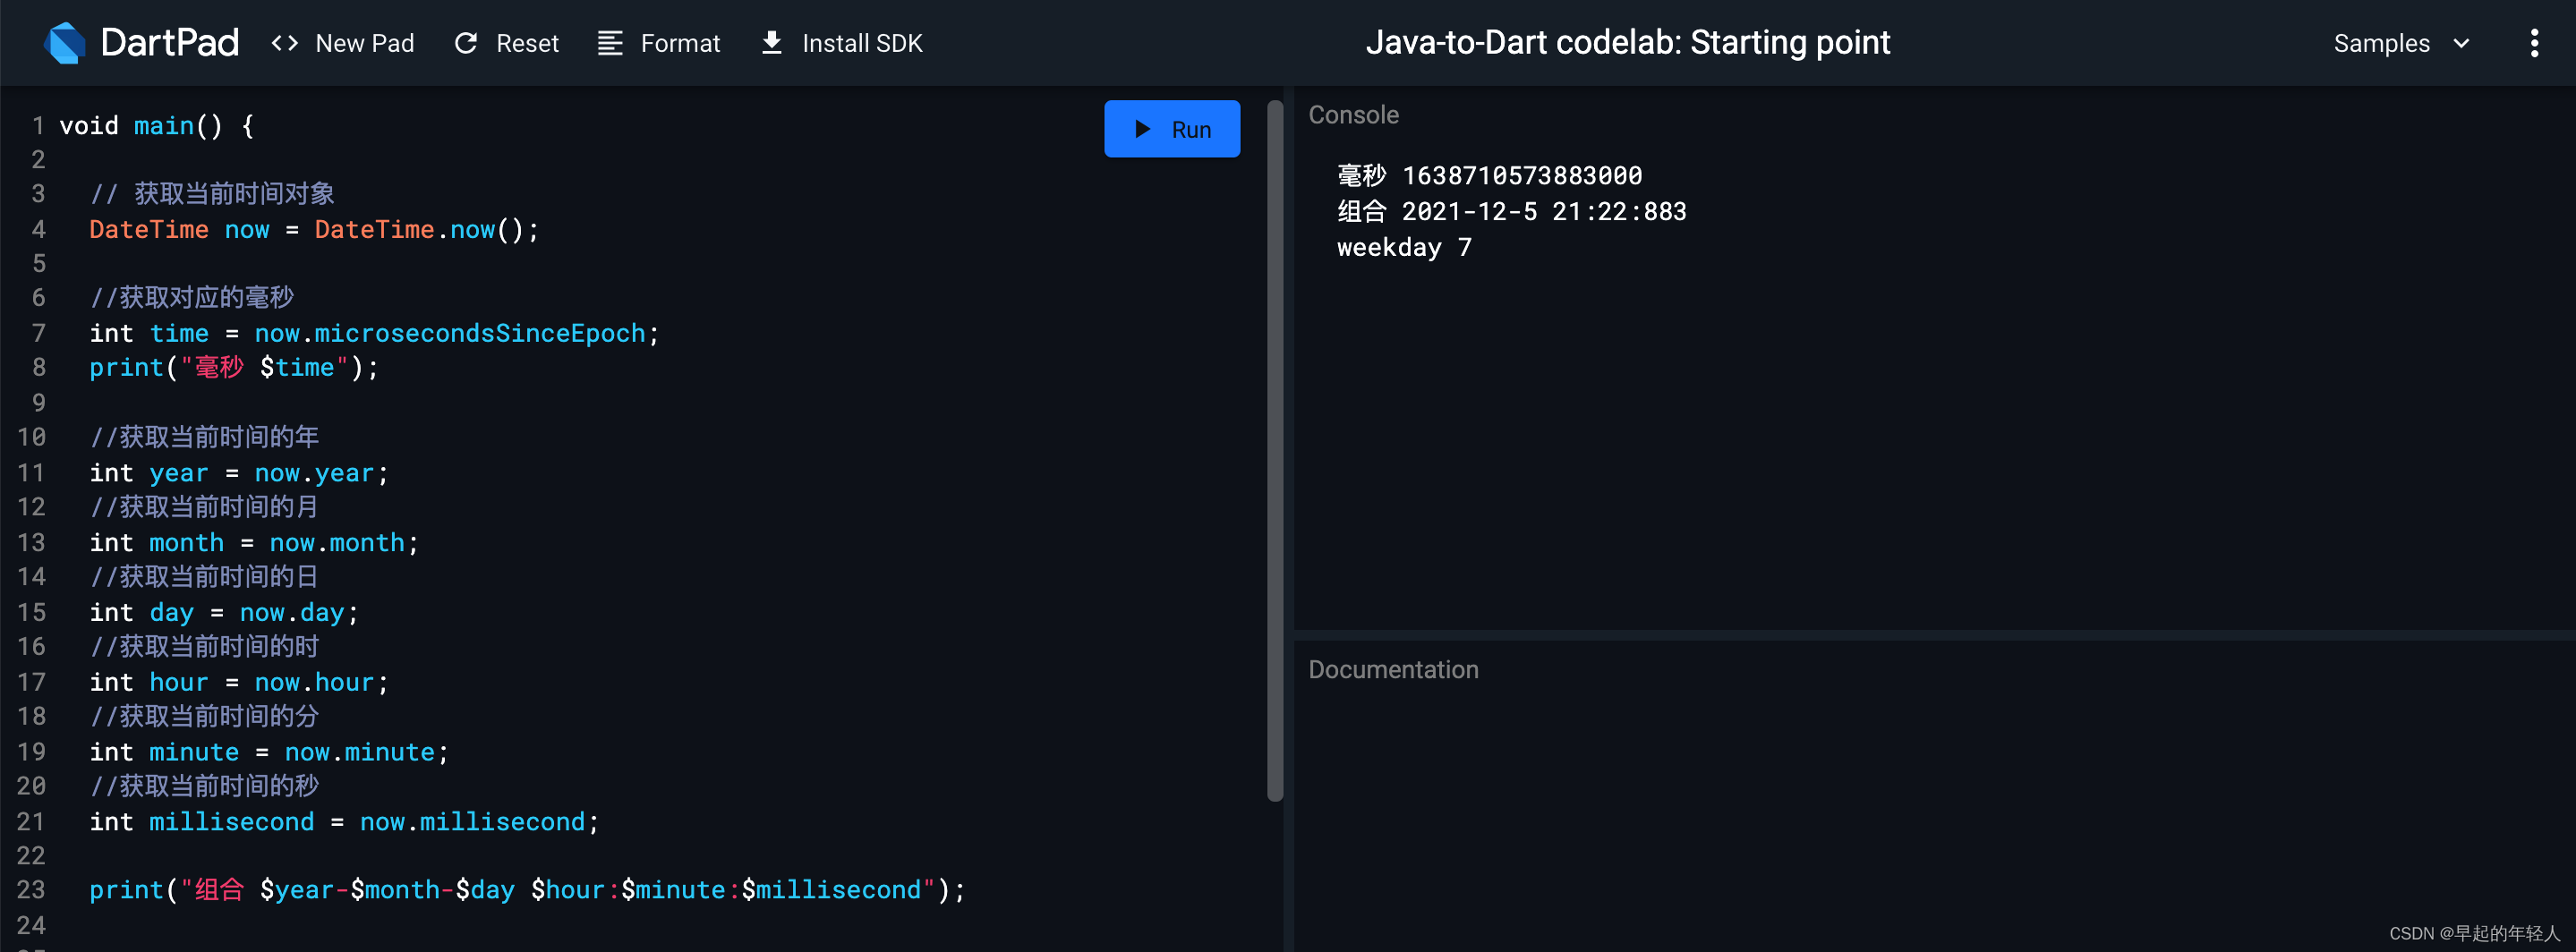Image resolution: width=2576 pixels, height=952 pixels.
Task: Click the print statement on line 8
Action: click(x=234, y=368)
